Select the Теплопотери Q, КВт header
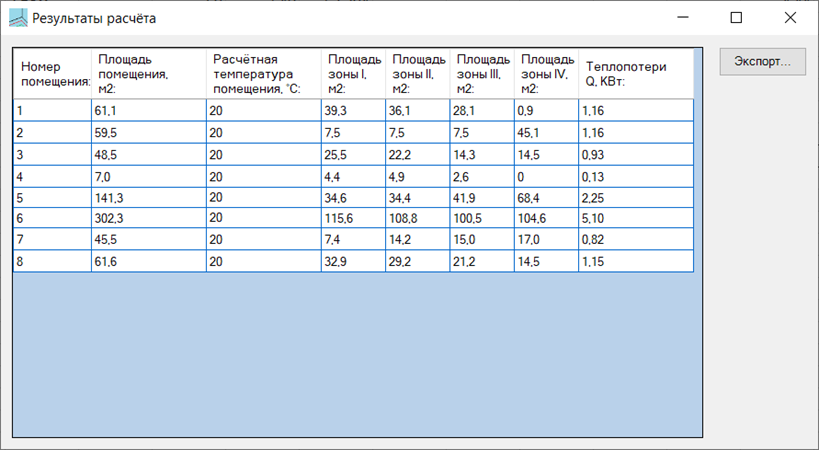Viewport: 819px width, 450px height. 634,73
